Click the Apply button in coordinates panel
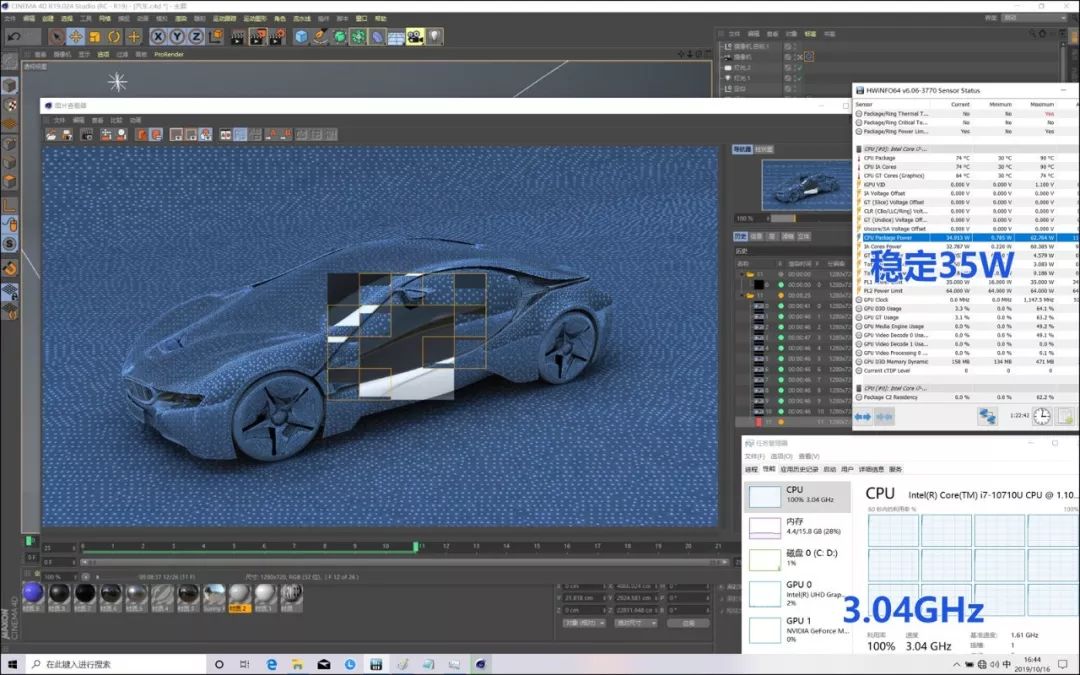Image resolution: width=1080 pixels, height=675 pixels. click(x=688, y=622)
